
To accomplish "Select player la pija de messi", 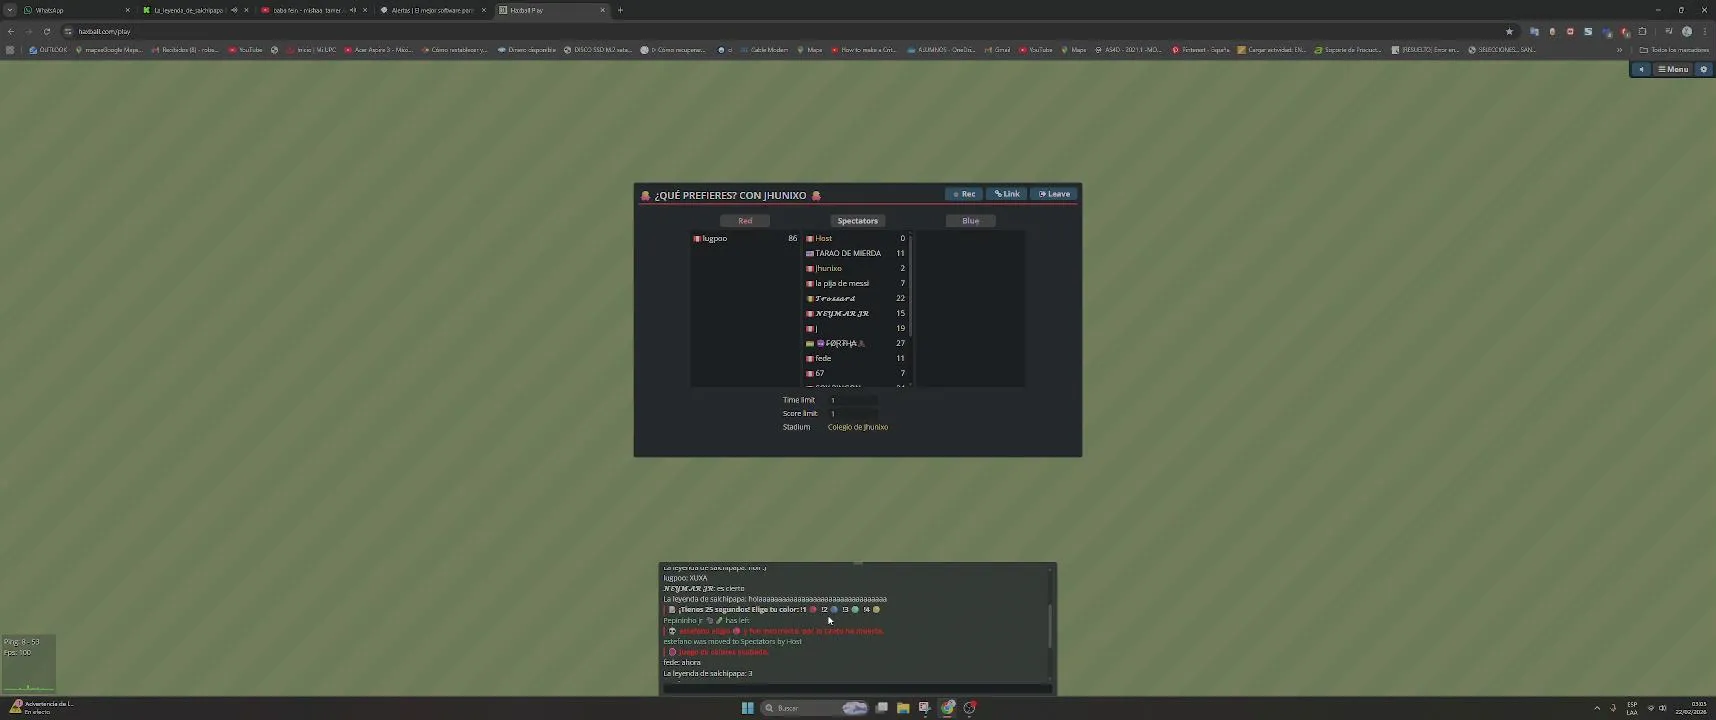I will (855, 283).
